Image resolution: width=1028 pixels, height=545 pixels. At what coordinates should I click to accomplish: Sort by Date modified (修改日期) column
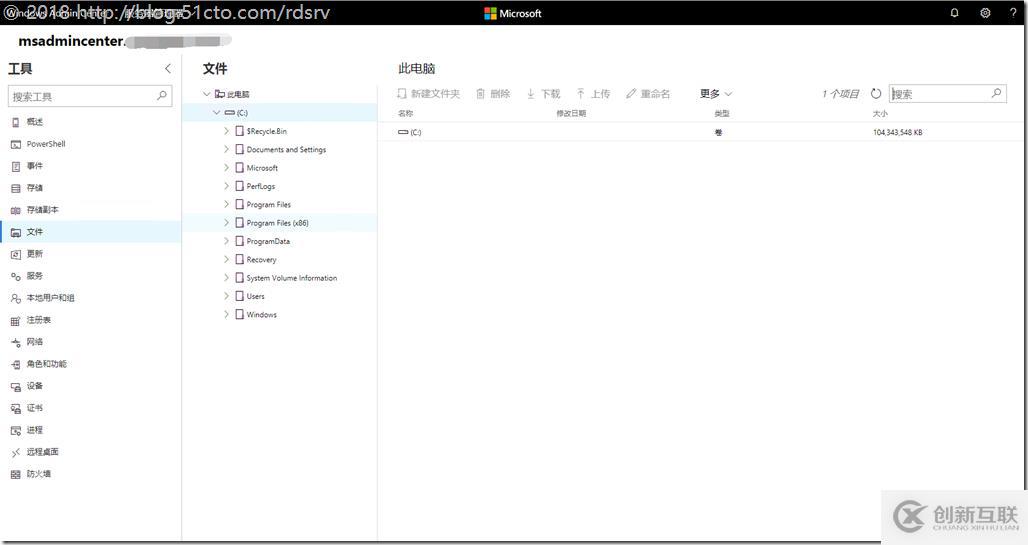click(571, 113)
